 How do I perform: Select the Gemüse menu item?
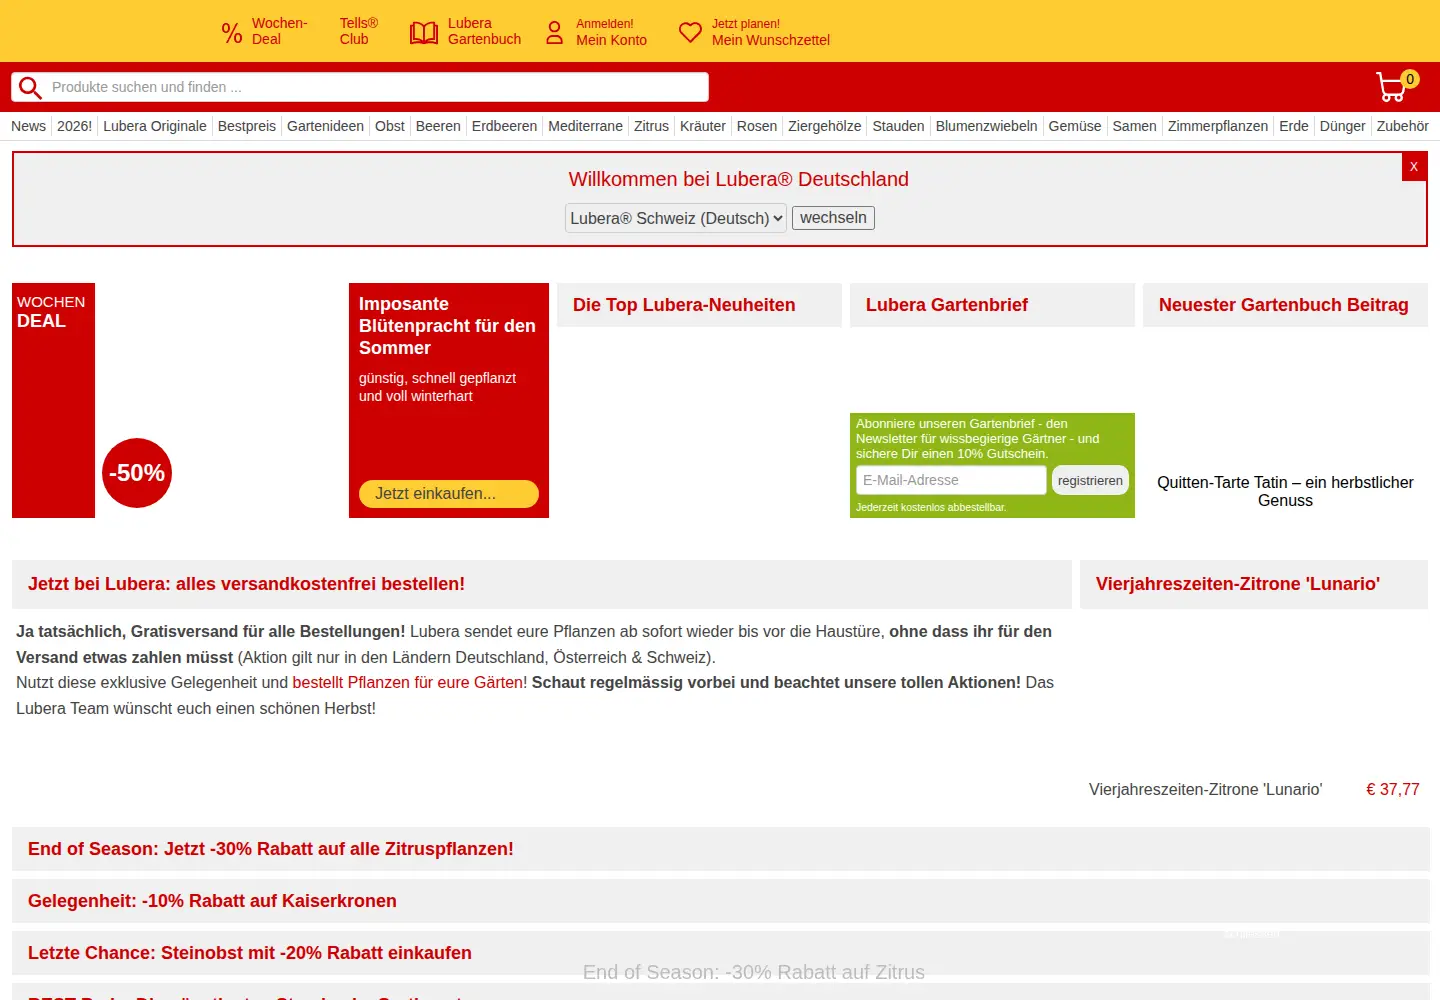tap(1075, 126)
